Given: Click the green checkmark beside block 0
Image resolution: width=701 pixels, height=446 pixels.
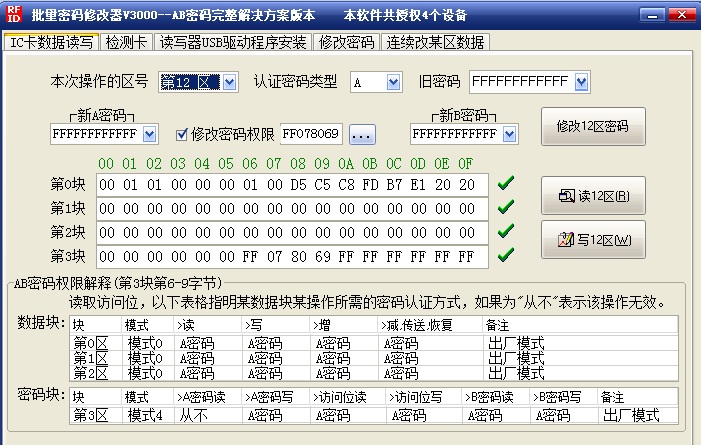Looking at the screenshot, I should 506,183.
